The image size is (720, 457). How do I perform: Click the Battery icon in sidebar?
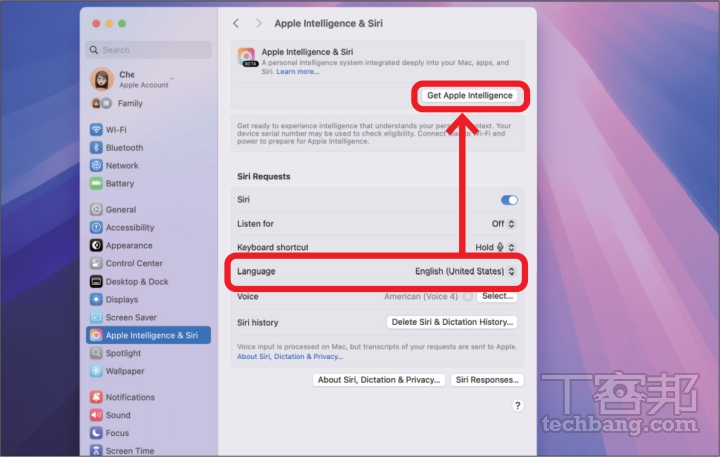point(96,183)
